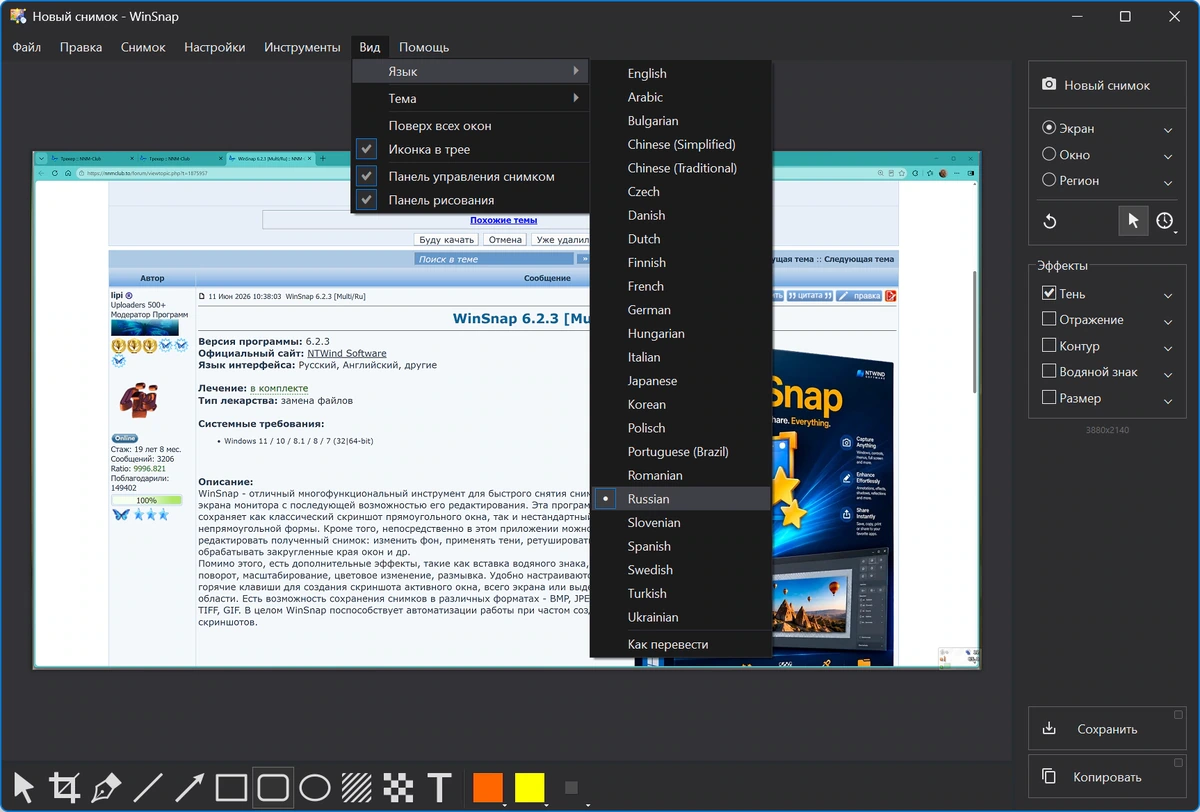Enable the Размер effect checkbox
Image resolution: width=1200 pixels, height=812 pixels.
tap(1049, 398)
